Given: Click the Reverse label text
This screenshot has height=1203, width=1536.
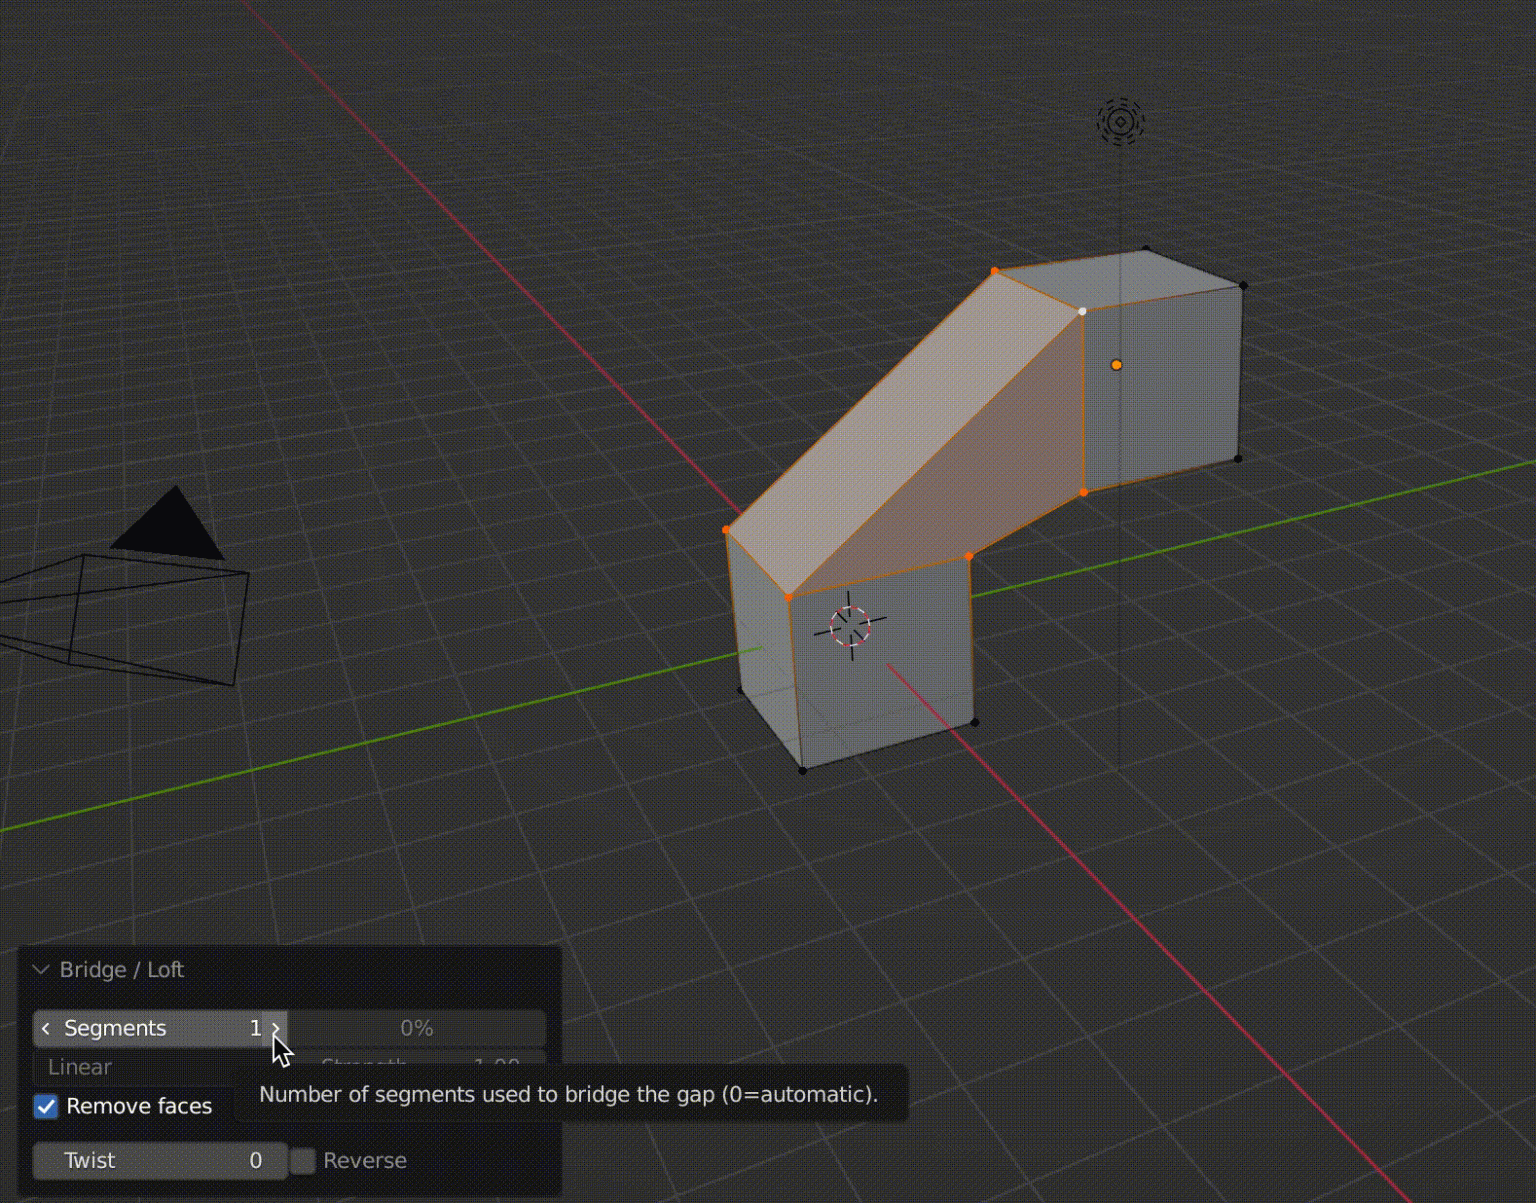Looking at the screenshot, I should 366,1160.
